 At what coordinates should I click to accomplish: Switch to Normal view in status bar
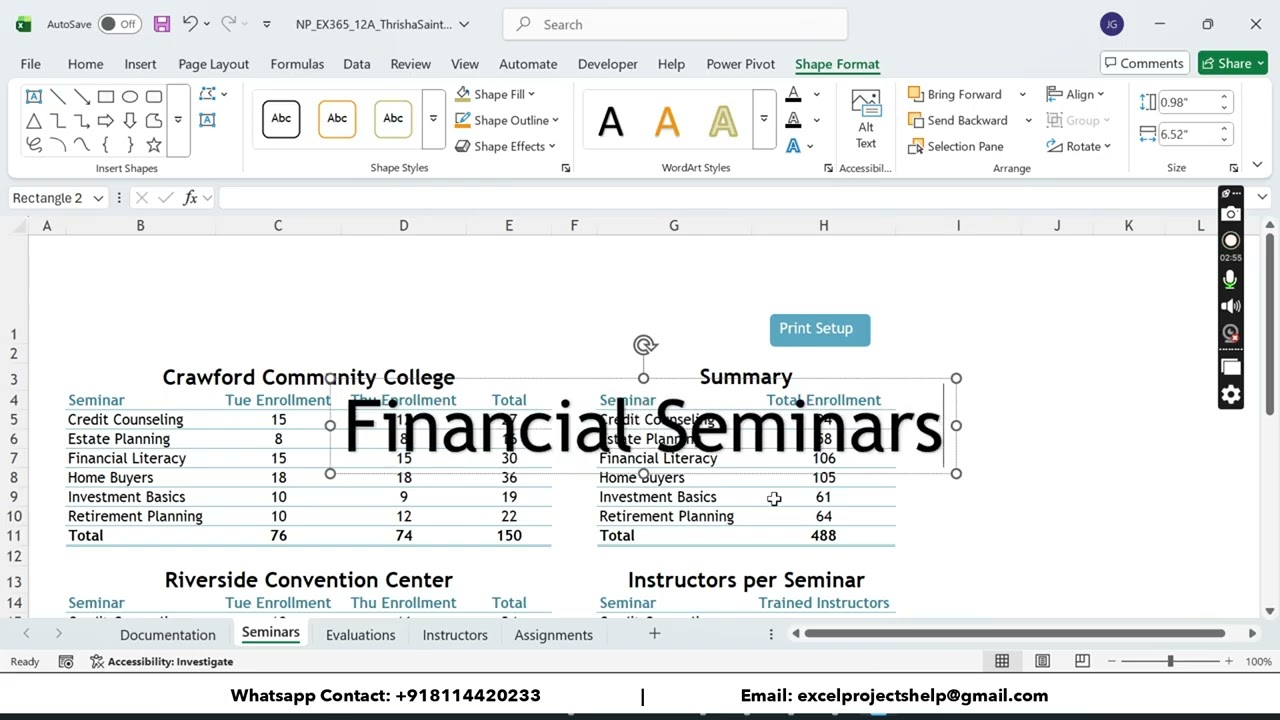pyautogui.click(x=1002, y=661)
